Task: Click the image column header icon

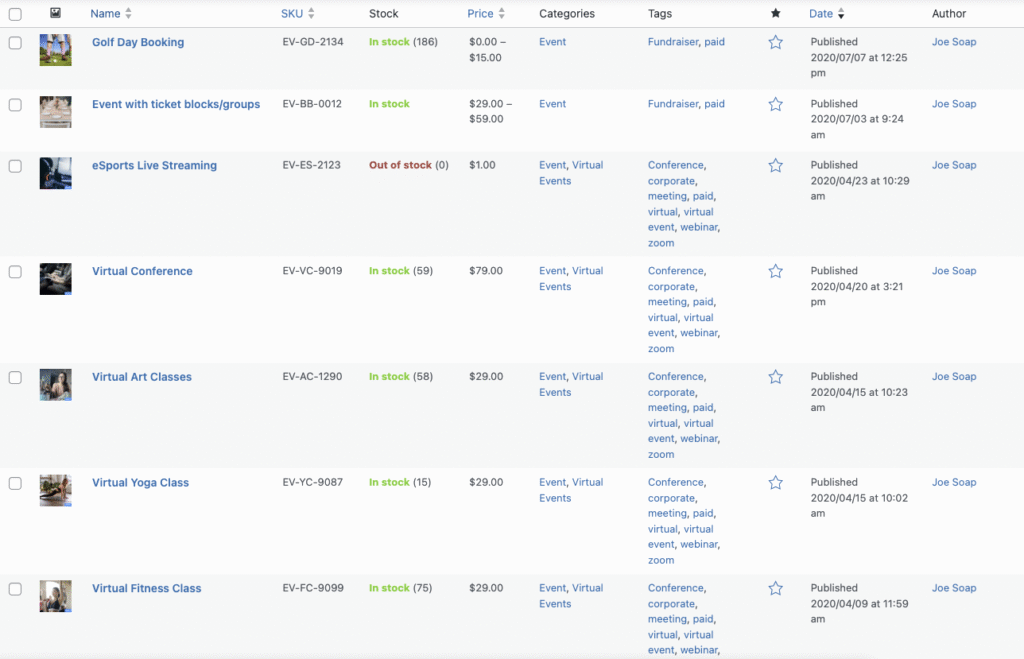Action: 55,14
